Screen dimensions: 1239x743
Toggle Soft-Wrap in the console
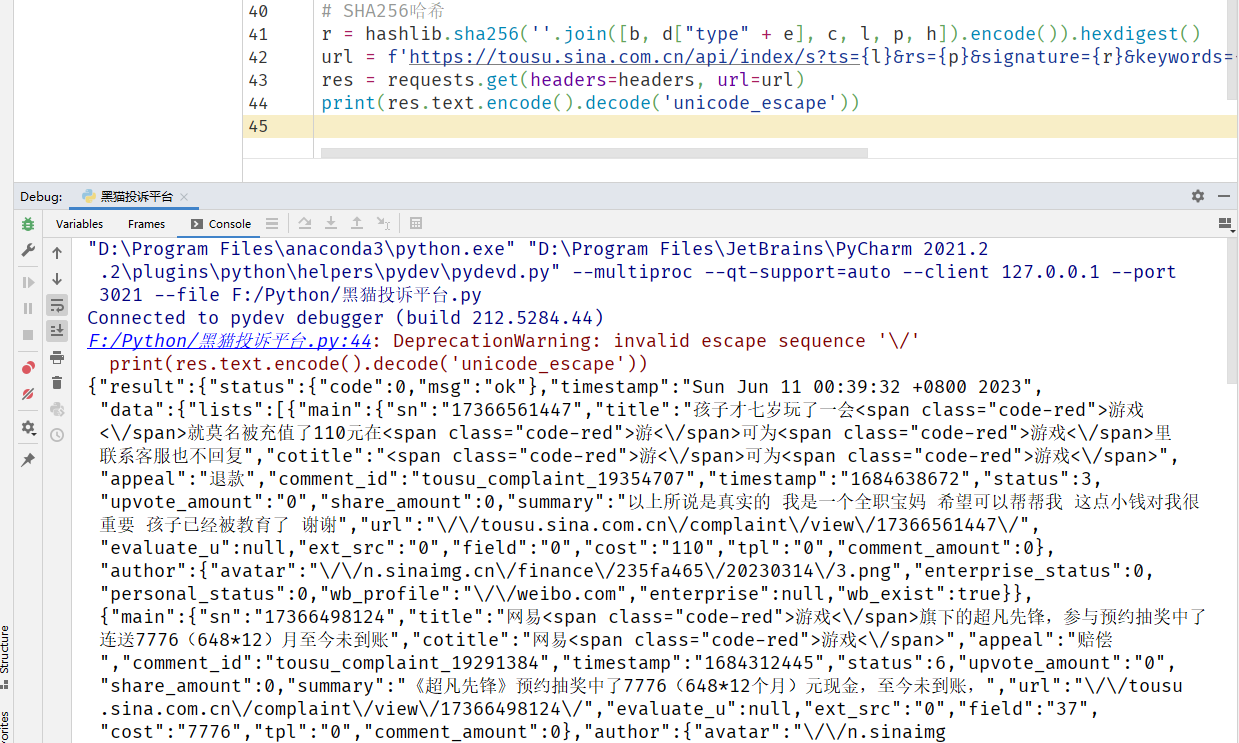click(x=57, y=304)
